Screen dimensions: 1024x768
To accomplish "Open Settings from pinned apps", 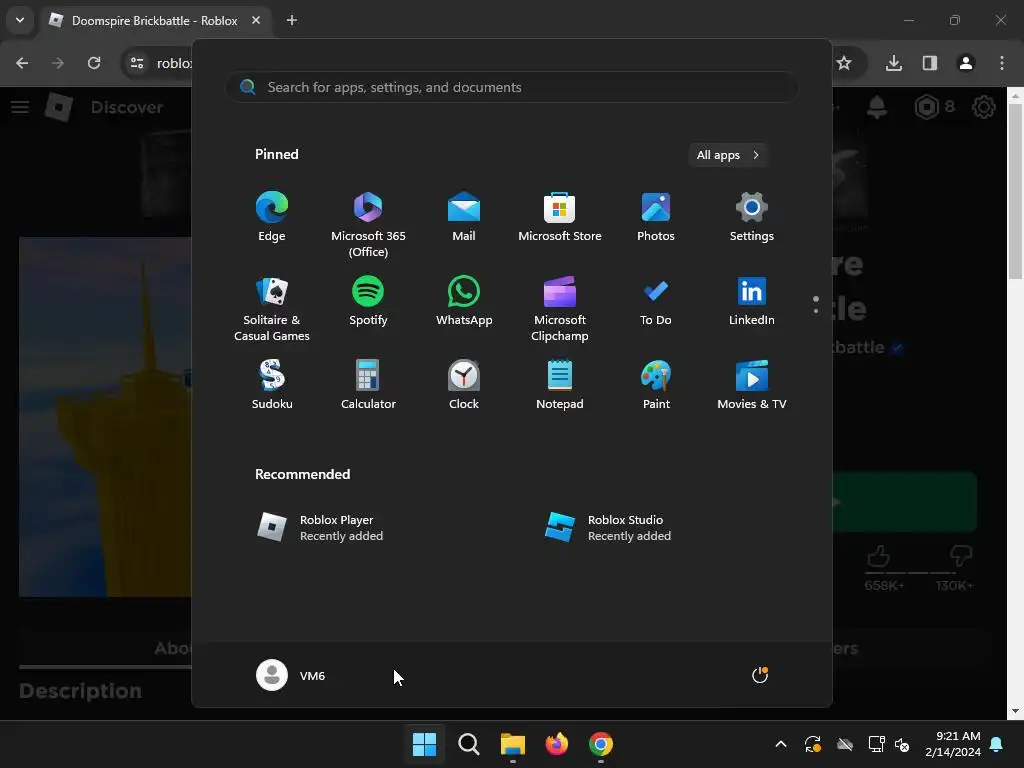I will [752, 217].
